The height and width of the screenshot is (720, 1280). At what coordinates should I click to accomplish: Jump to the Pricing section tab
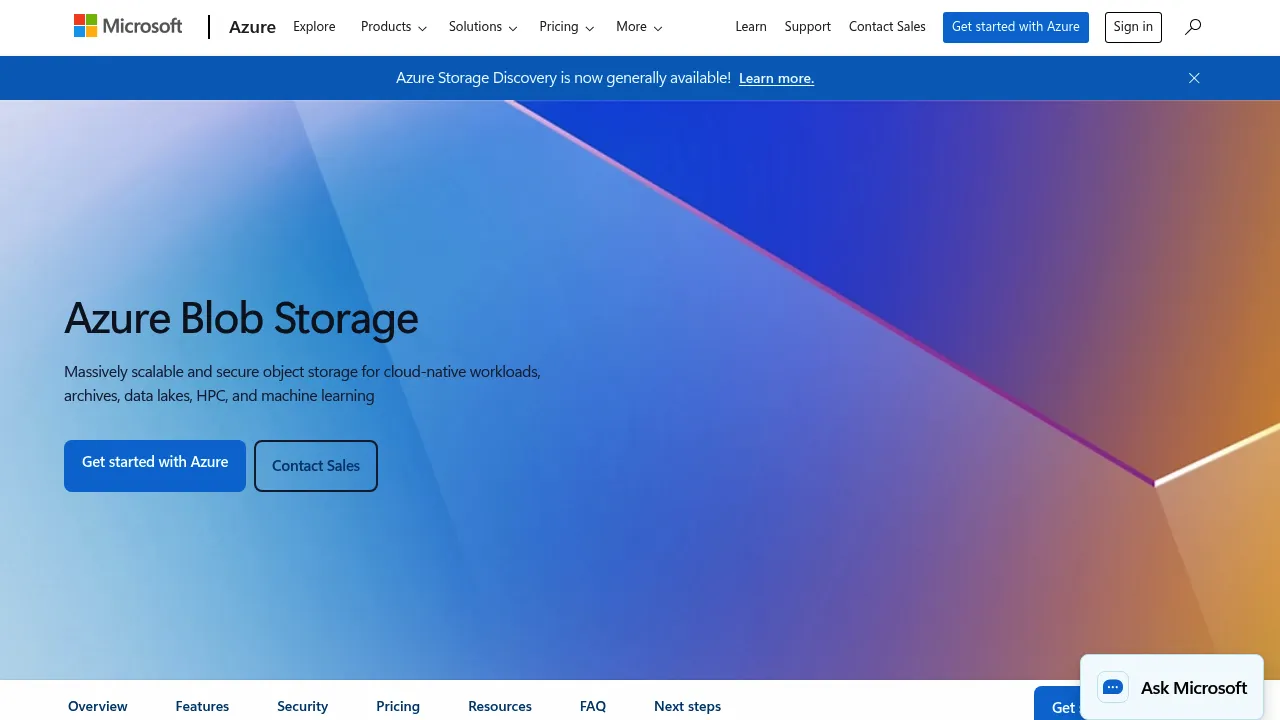(x=398, y=706)
